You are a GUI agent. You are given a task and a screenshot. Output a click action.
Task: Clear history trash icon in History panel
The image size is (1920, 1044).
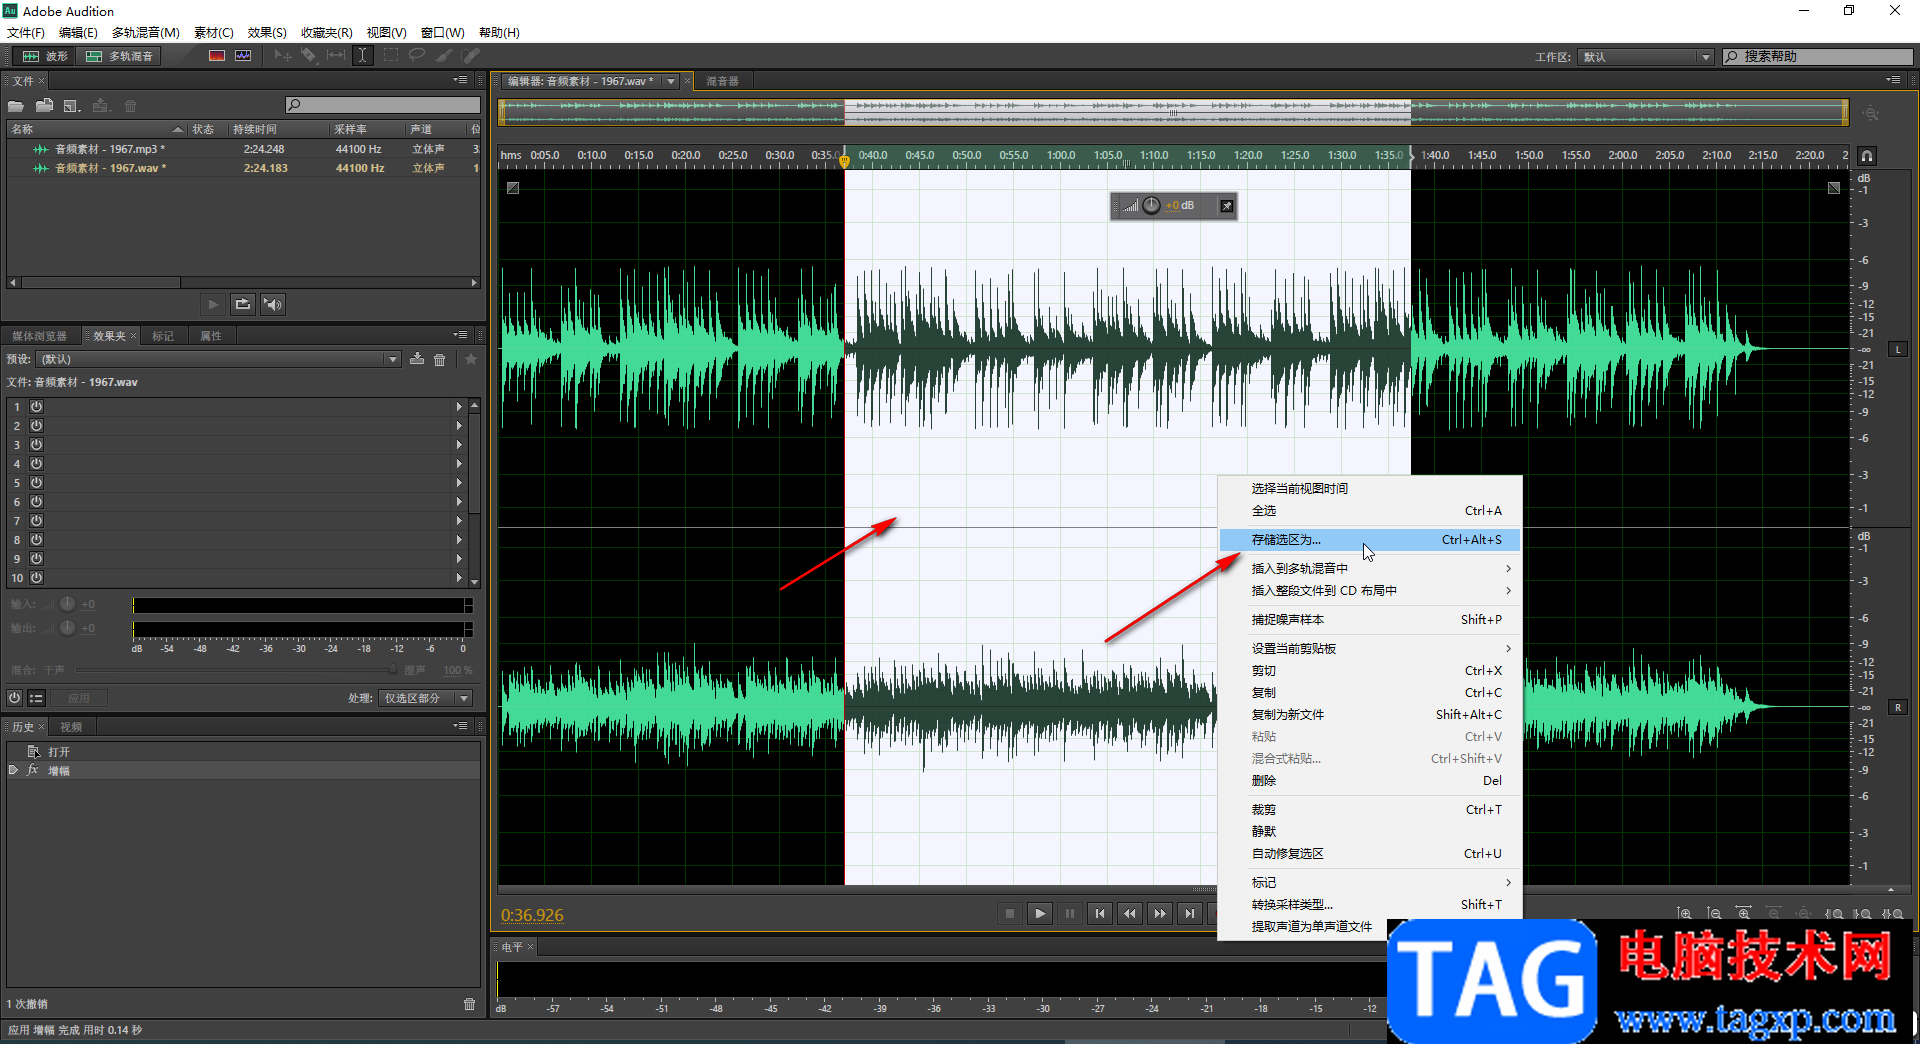470,1004
